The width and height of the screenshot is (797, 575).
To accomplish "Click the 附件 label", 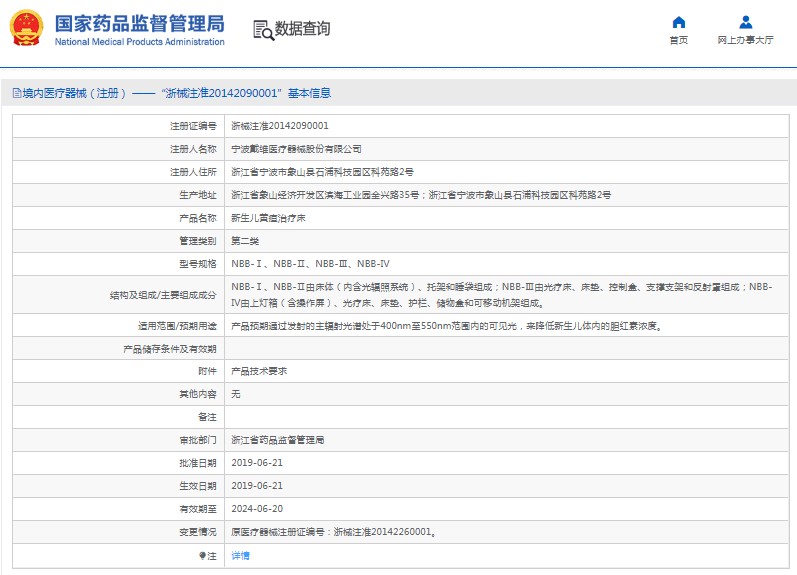I will coord(207,371).
